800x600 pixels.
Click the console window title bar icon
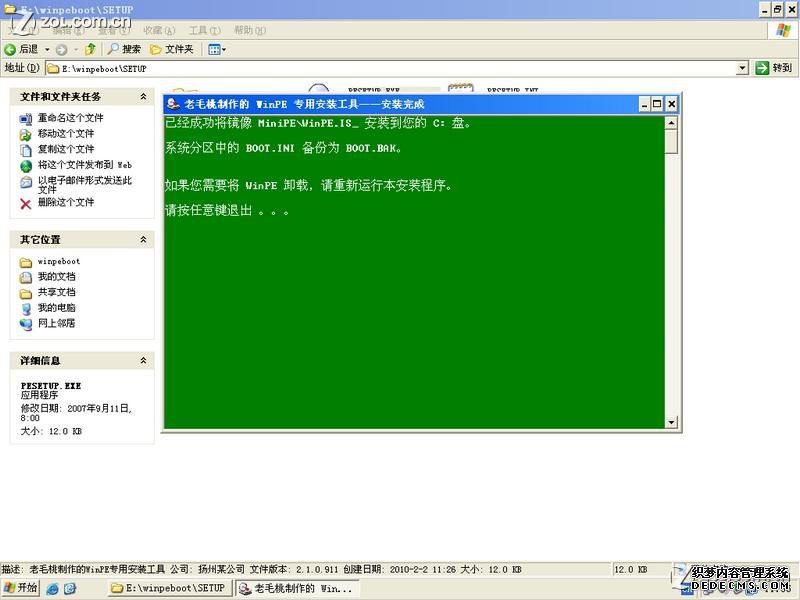tap(173, 104)
